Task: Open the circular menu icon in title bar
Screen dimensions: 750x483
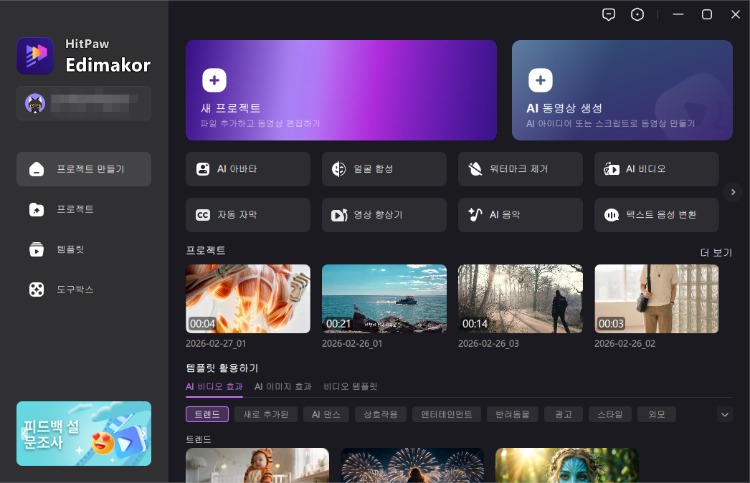Action: click(x=637, y=14)
